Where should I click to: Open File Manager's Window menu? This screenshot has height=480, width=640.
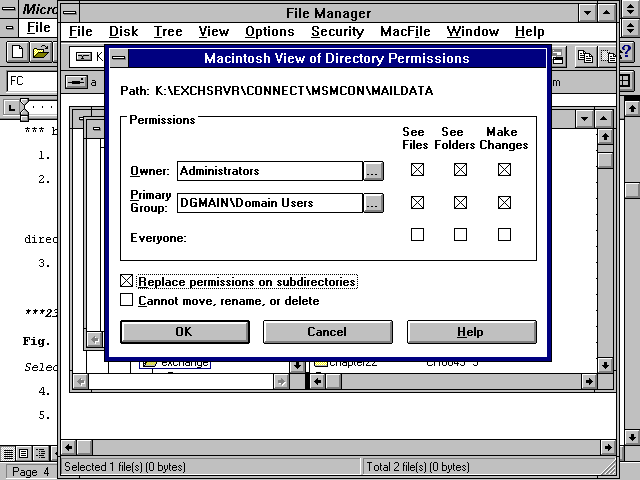point(473,31)
